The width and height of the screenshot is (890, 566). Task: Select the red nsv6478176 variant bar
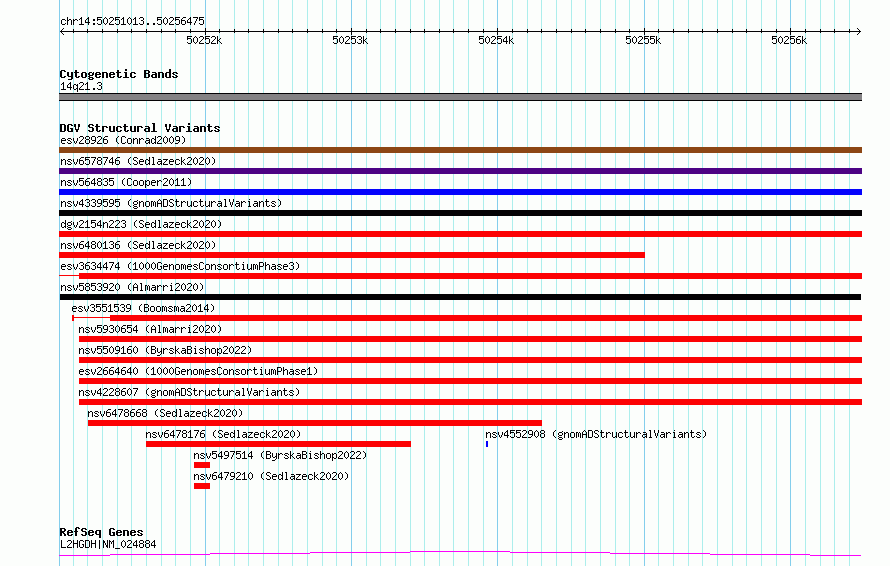click(278, 444)
